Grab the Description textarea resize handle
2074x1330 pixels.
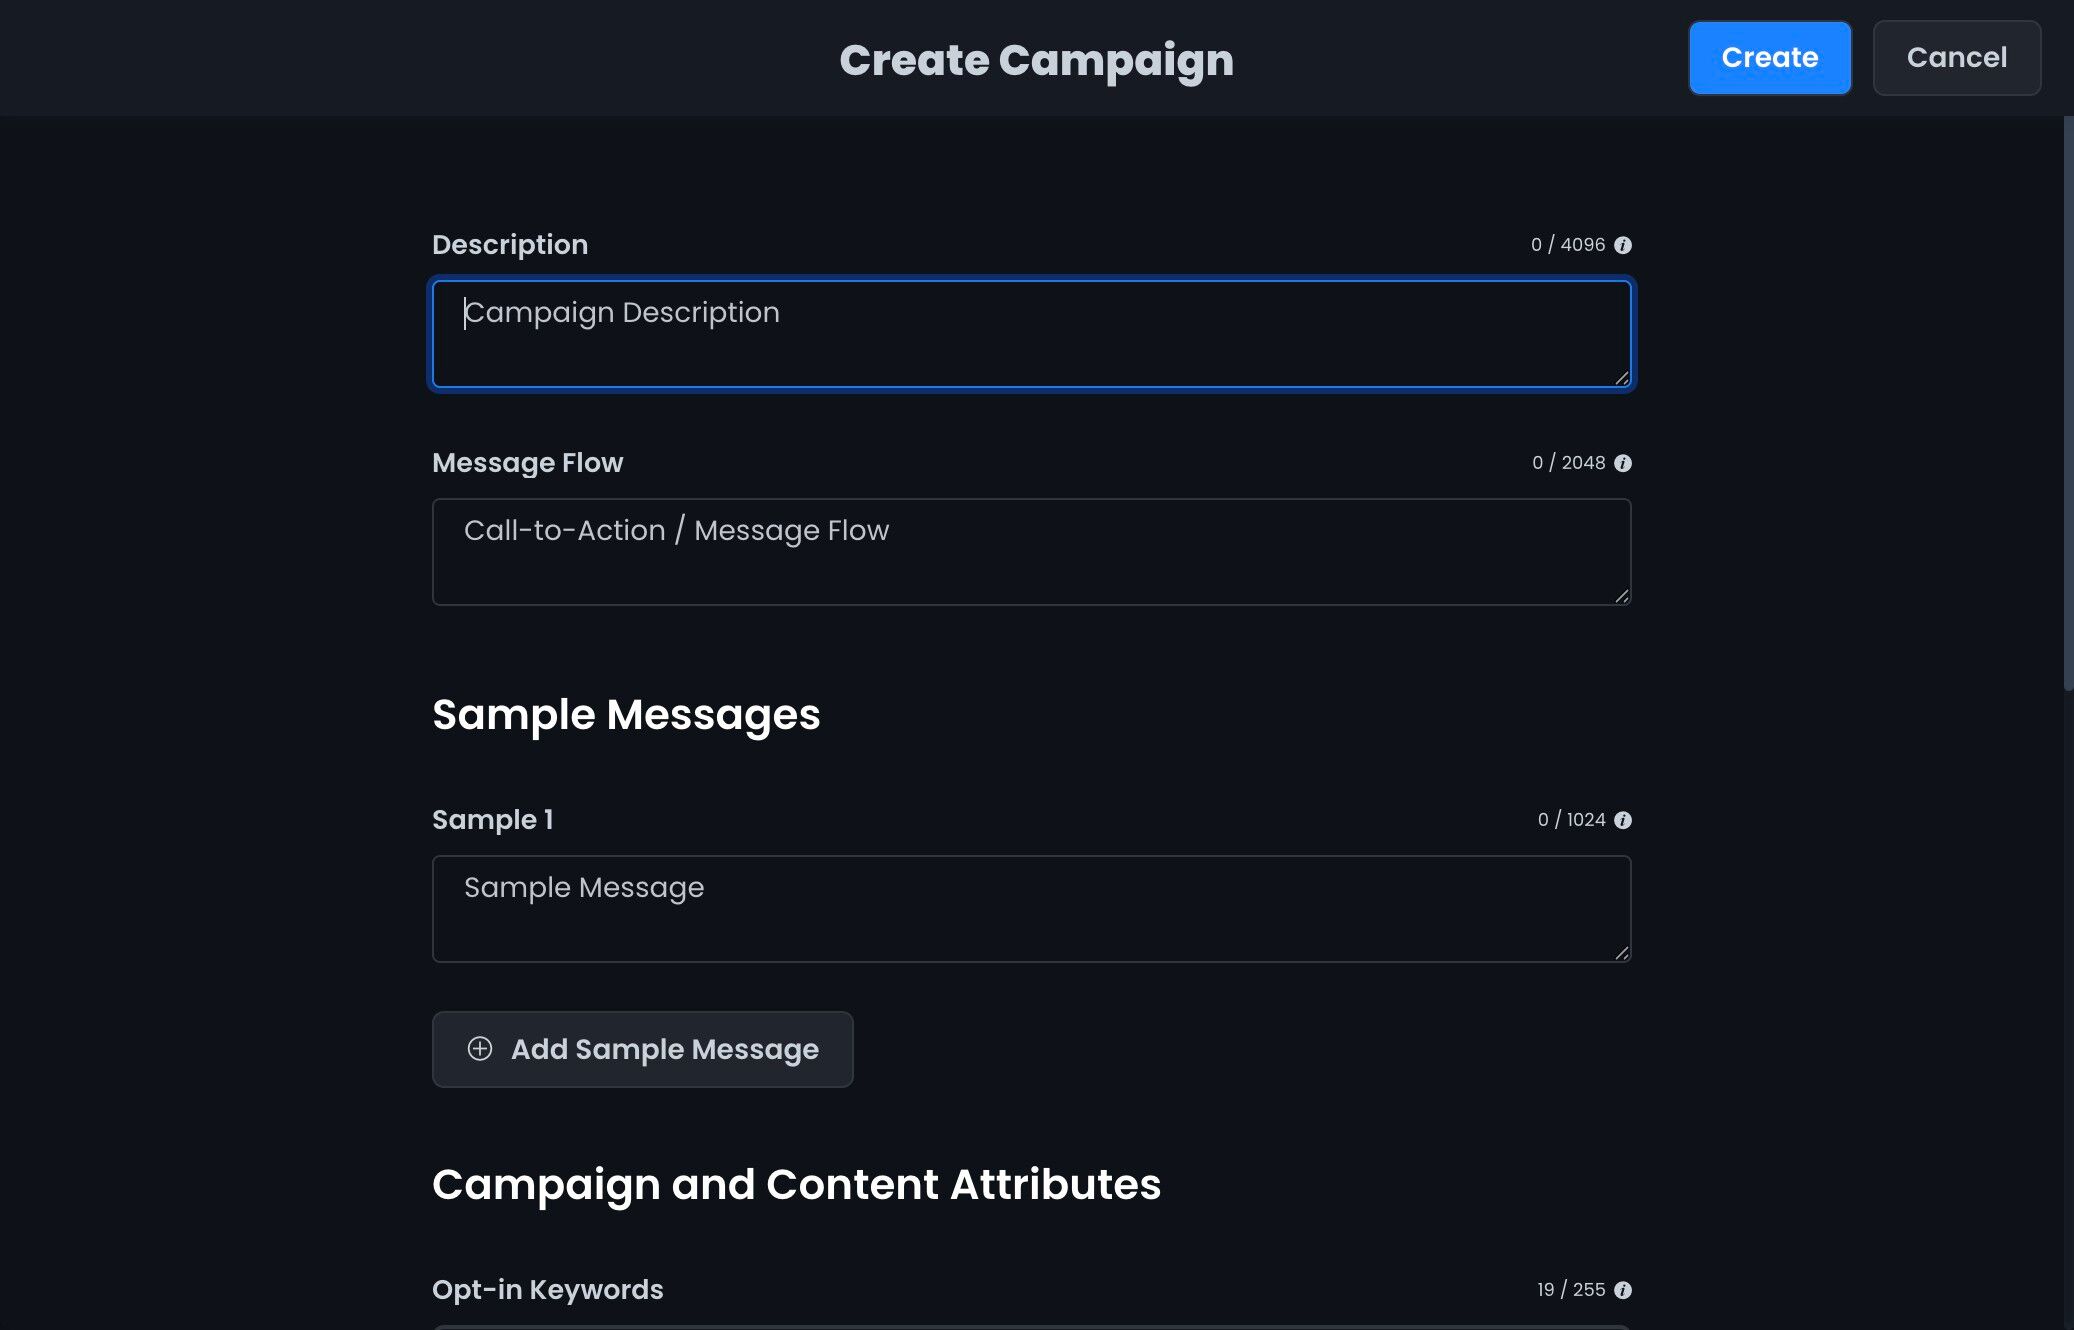[1621, 377]
